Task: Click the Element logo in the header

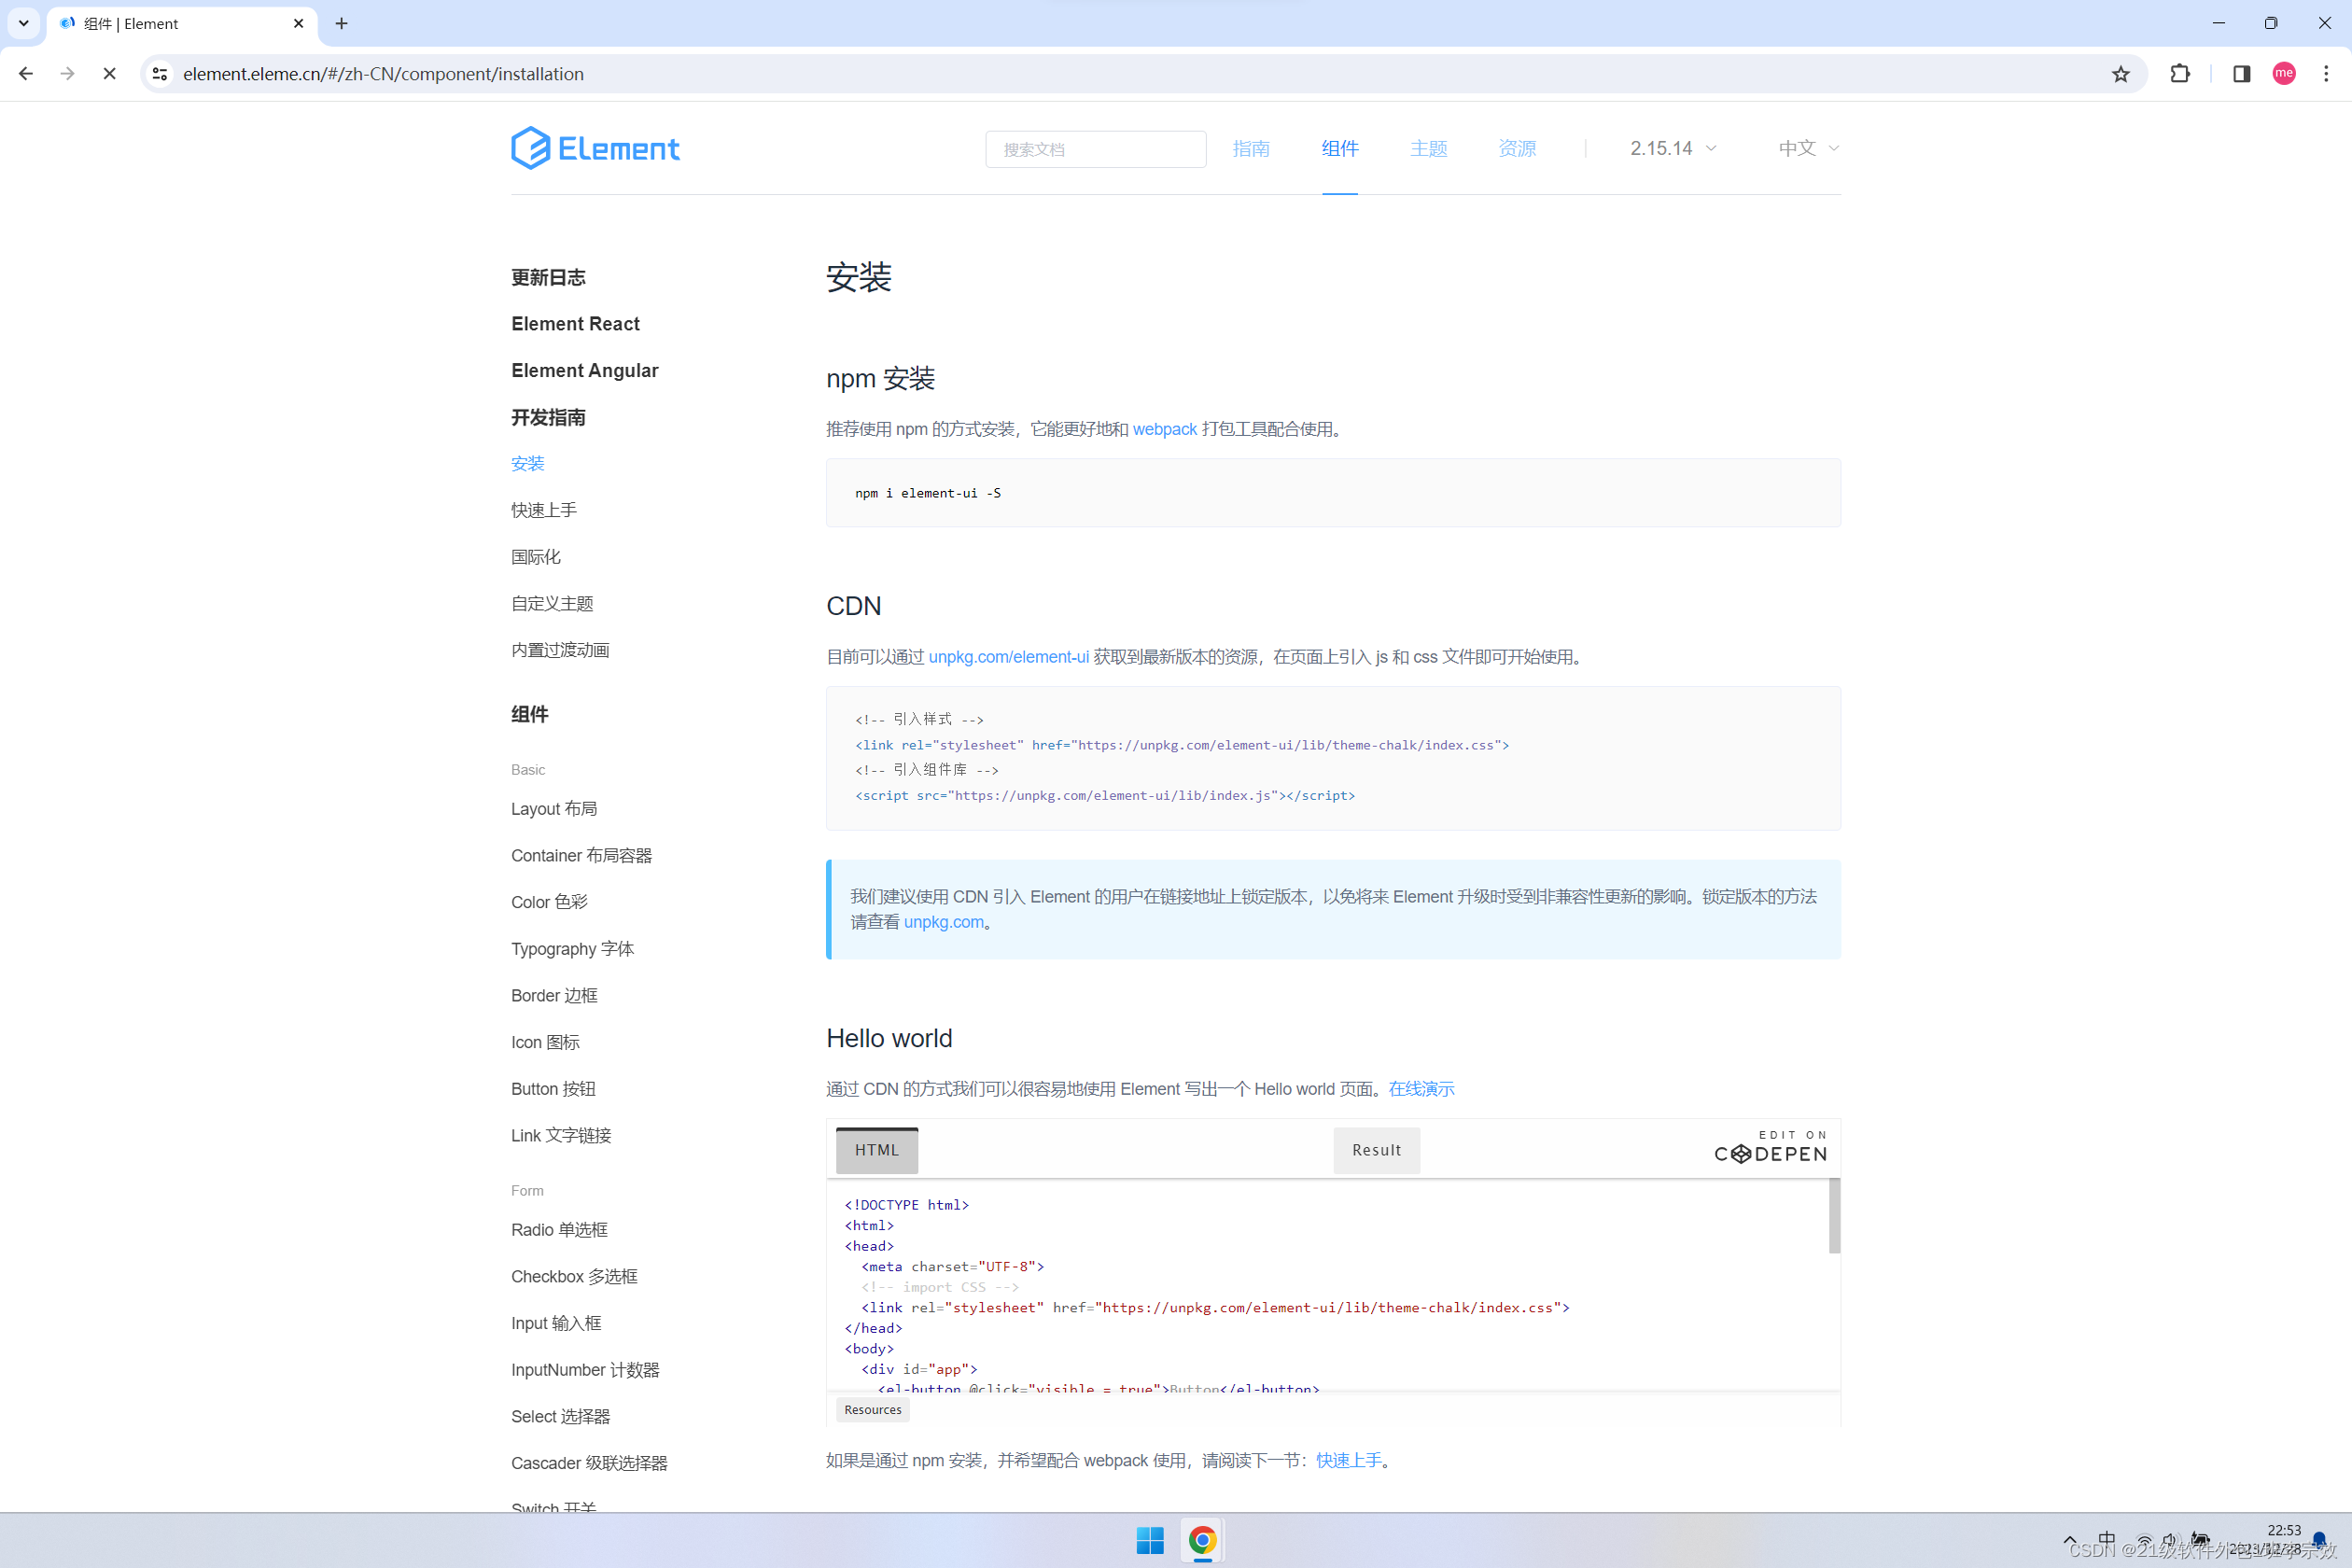Action: click(x=595, y=148)
